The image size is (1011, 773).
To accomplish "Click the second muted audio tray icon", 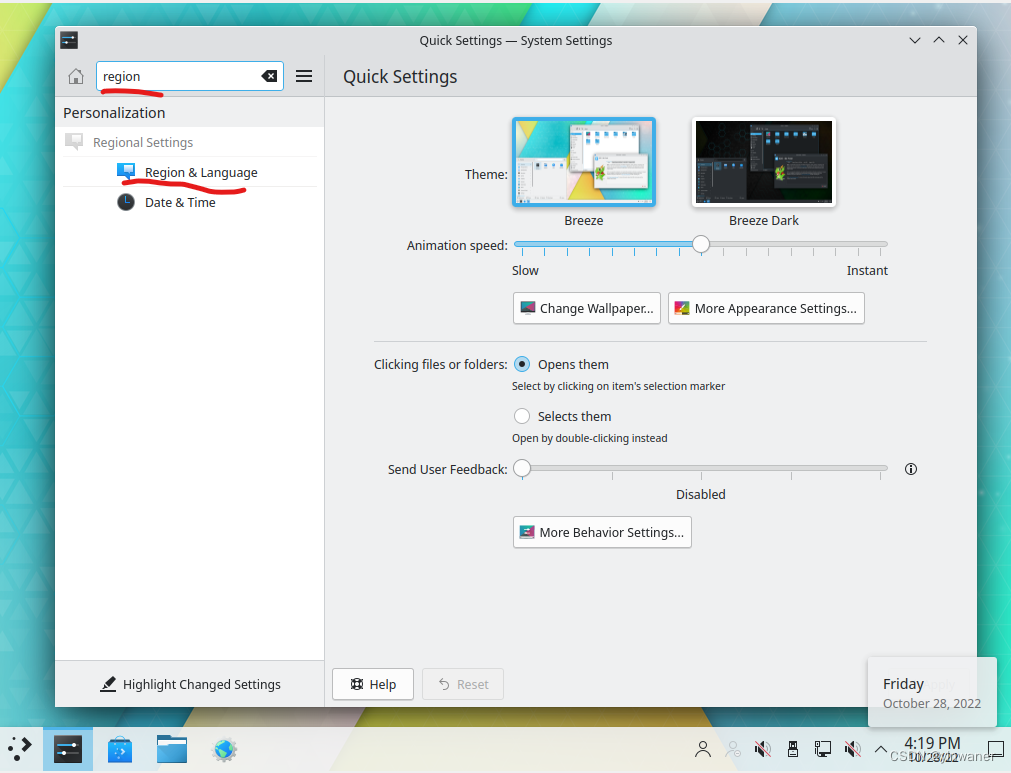I will point(852,749).
